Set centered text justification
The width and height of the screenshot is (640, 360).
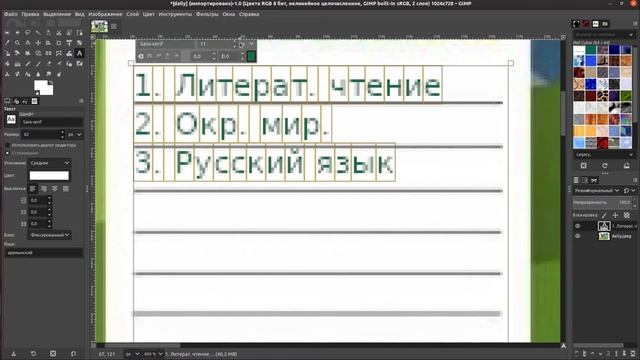coord(54,189)
